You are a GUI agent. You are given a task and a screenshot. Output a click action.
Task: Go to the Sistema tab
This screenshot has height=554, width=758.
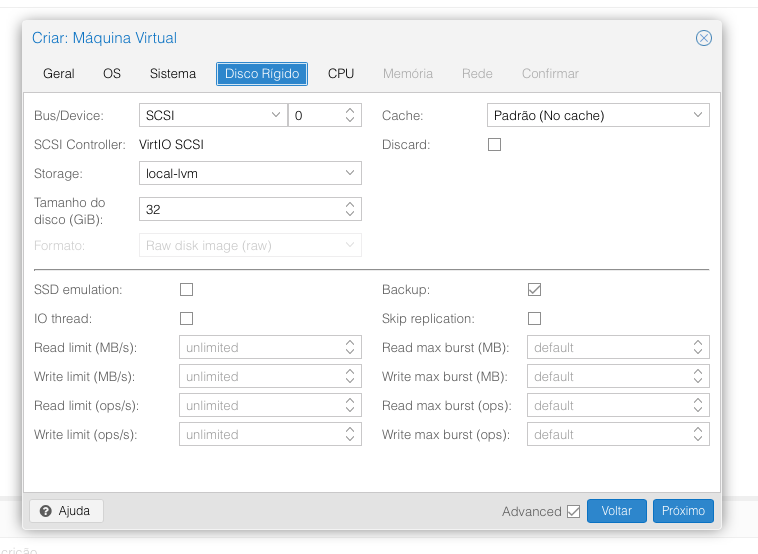point(173,74)
